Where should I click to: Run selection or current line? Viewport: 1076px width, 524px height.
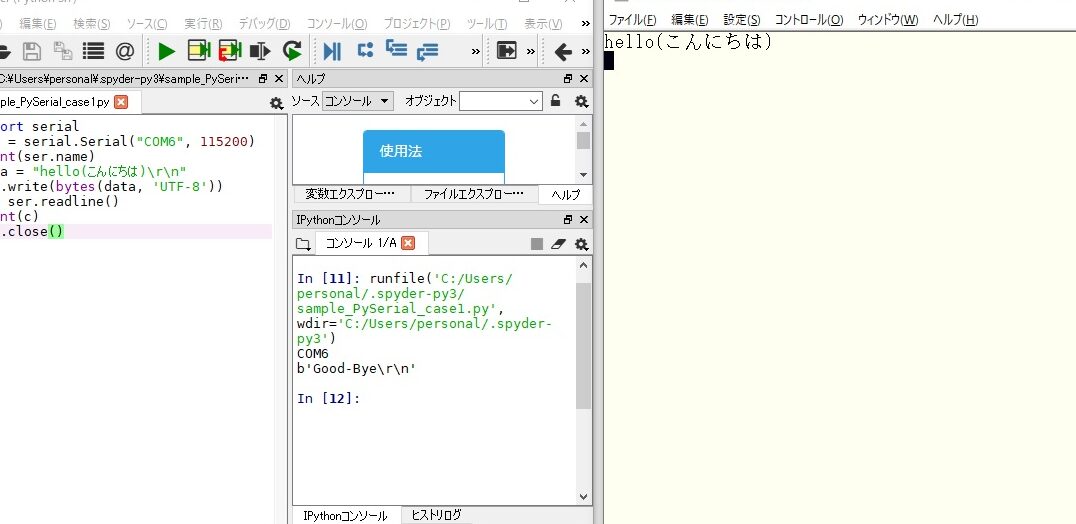coord(260,51)
